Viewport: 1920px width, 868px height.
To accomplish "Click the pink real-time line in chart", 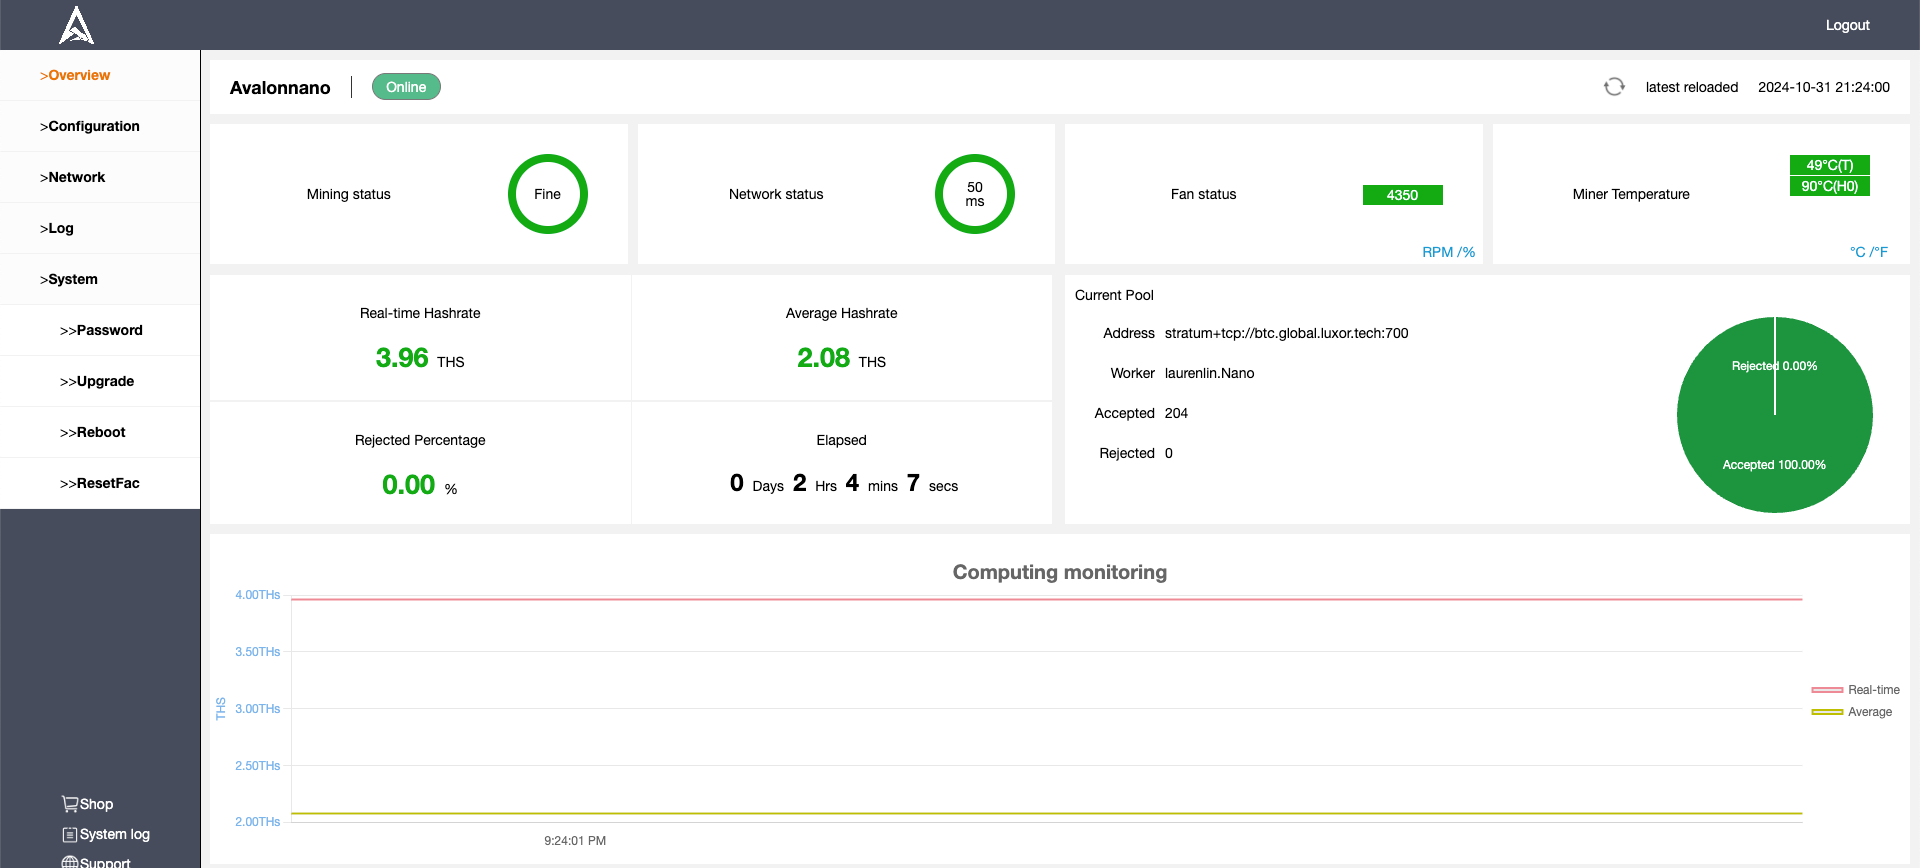I will tap(1046, 599).
